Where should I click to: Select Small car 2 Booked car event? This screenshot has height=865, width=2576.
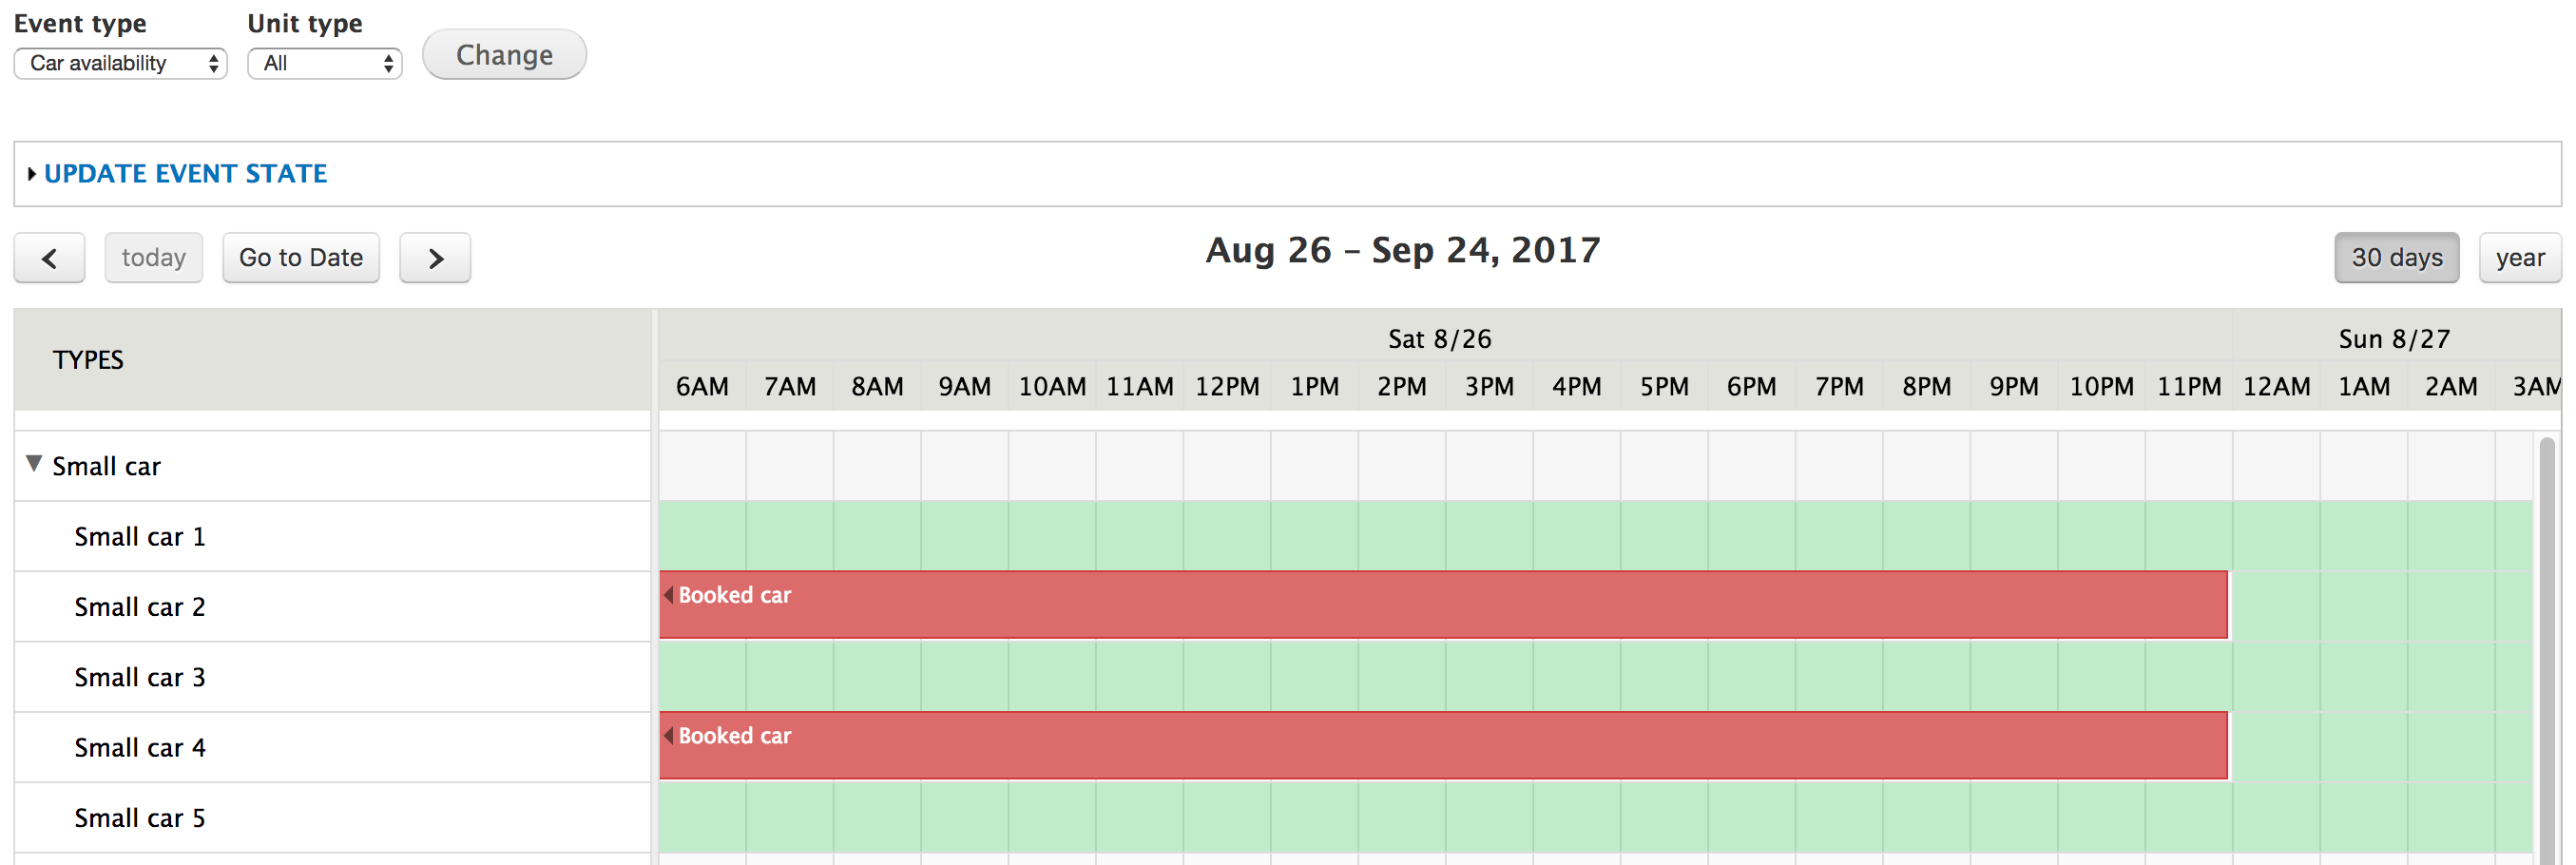[x=1443, y=605]
